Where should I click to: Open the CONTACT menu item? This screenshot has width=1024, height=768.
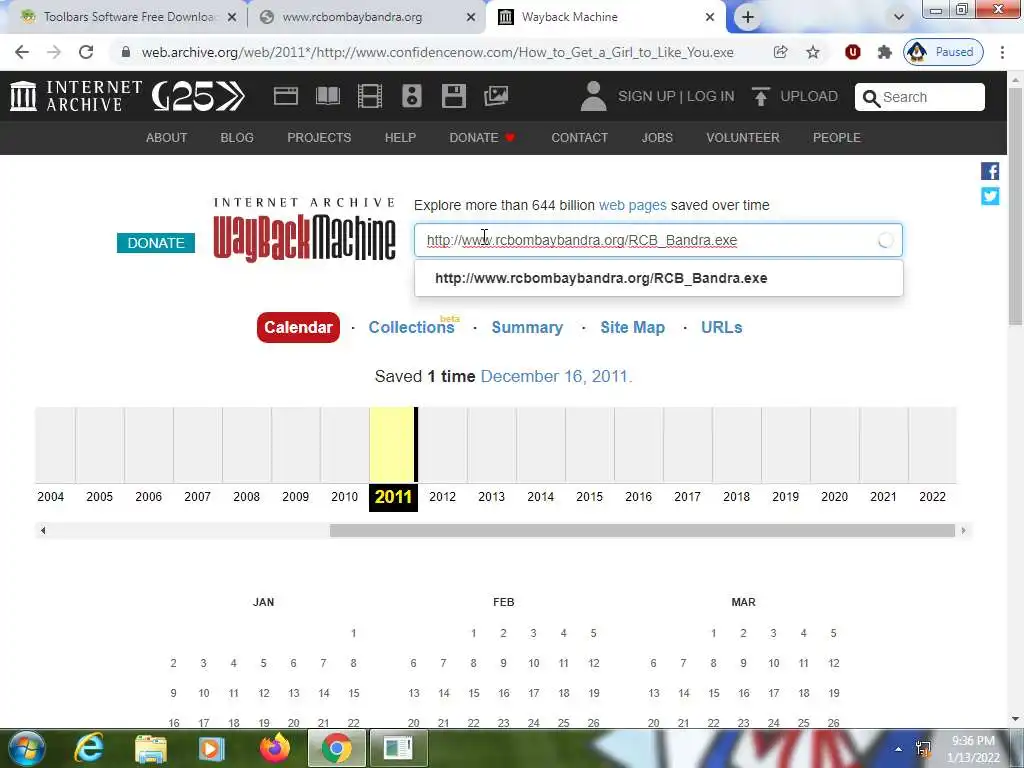pos(579,138)
